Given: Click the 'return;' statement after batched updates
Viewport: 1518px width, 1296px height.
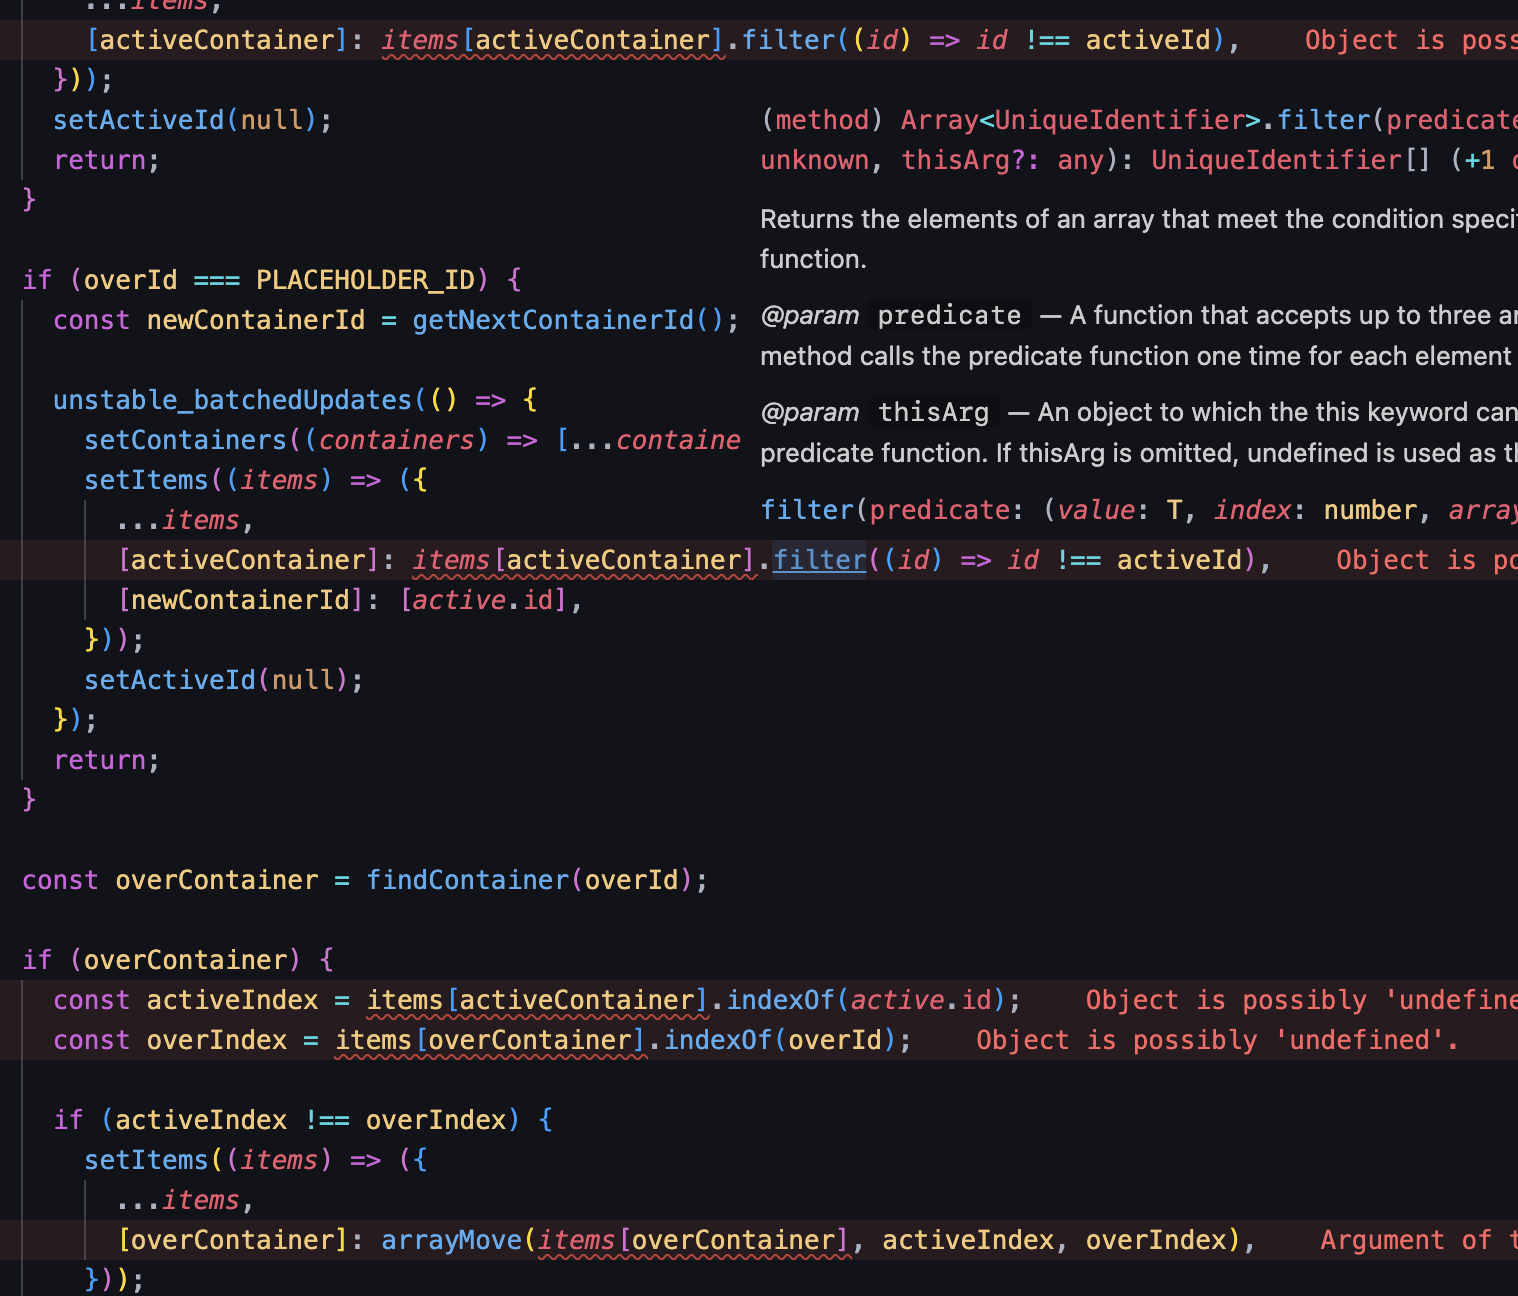Looking at the screenshot, I should 106,760.
